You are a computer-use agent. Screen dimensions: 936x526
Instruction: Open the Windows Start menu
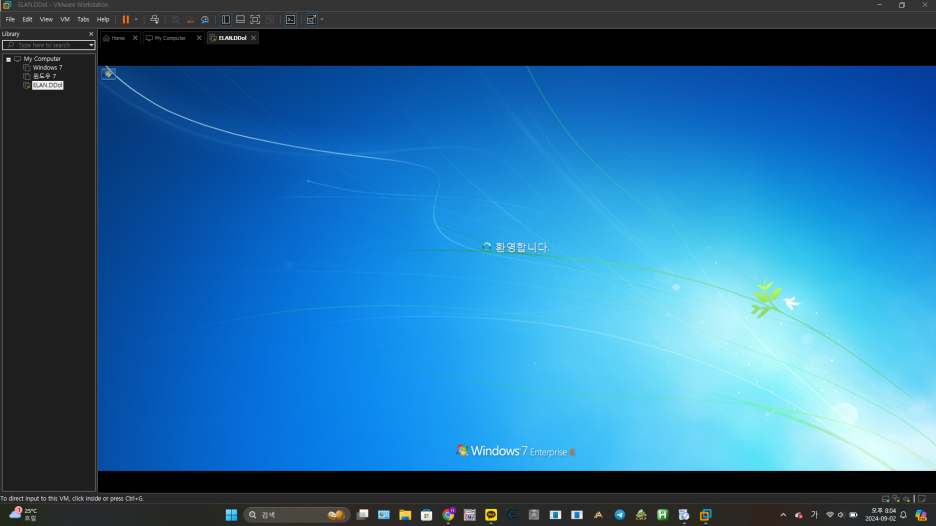(231, 515)
